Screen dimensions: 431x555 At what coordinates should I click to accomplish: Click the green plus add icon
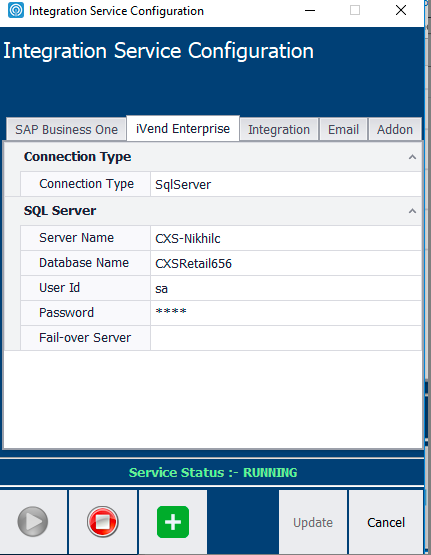coord(173,522)
